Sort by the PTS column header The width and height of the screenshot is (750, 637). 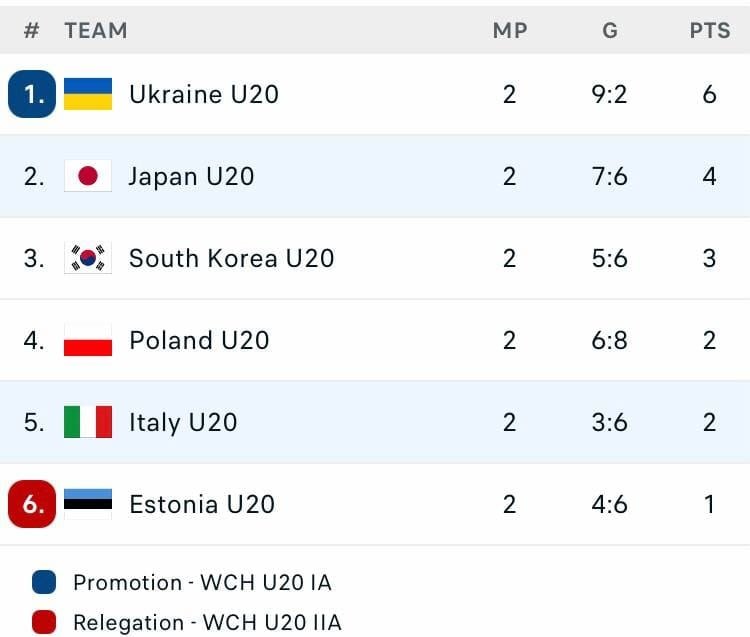pyautogui.click(x=710, y=30)
